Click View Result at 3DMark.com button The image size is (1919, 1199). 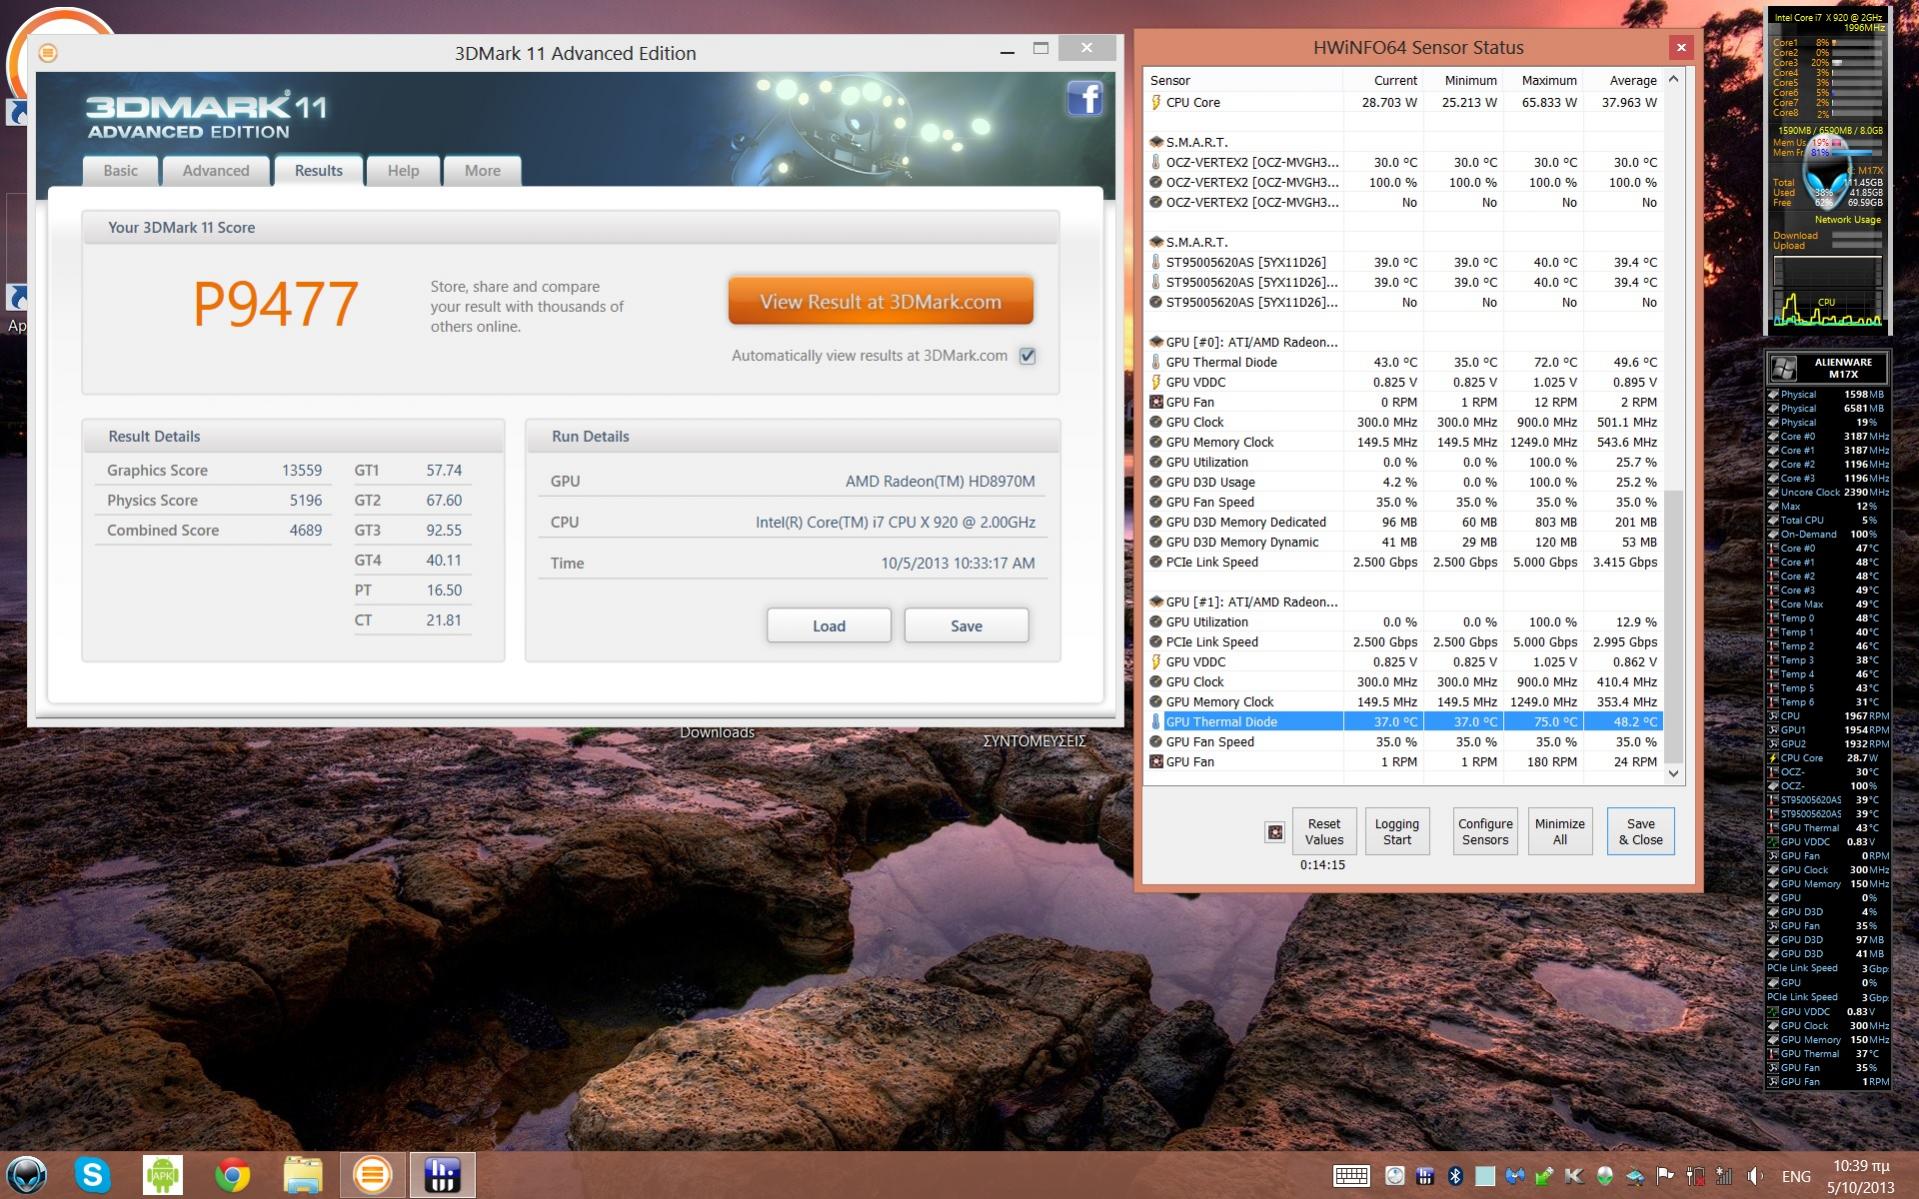[880, 301]
